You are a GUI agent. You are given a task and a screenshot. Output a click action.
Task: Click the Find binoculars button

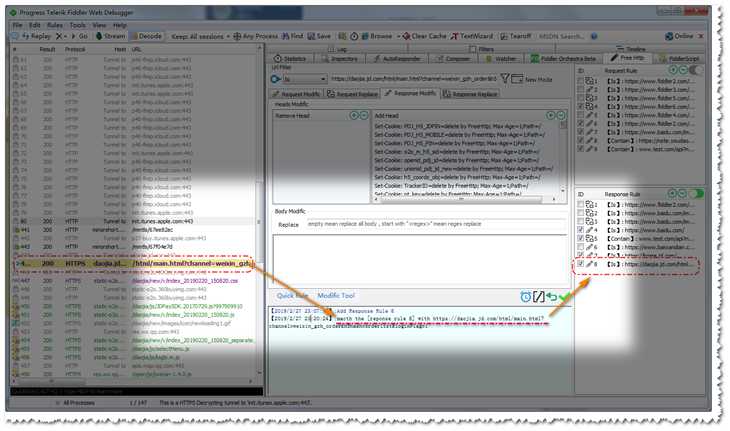292,36
